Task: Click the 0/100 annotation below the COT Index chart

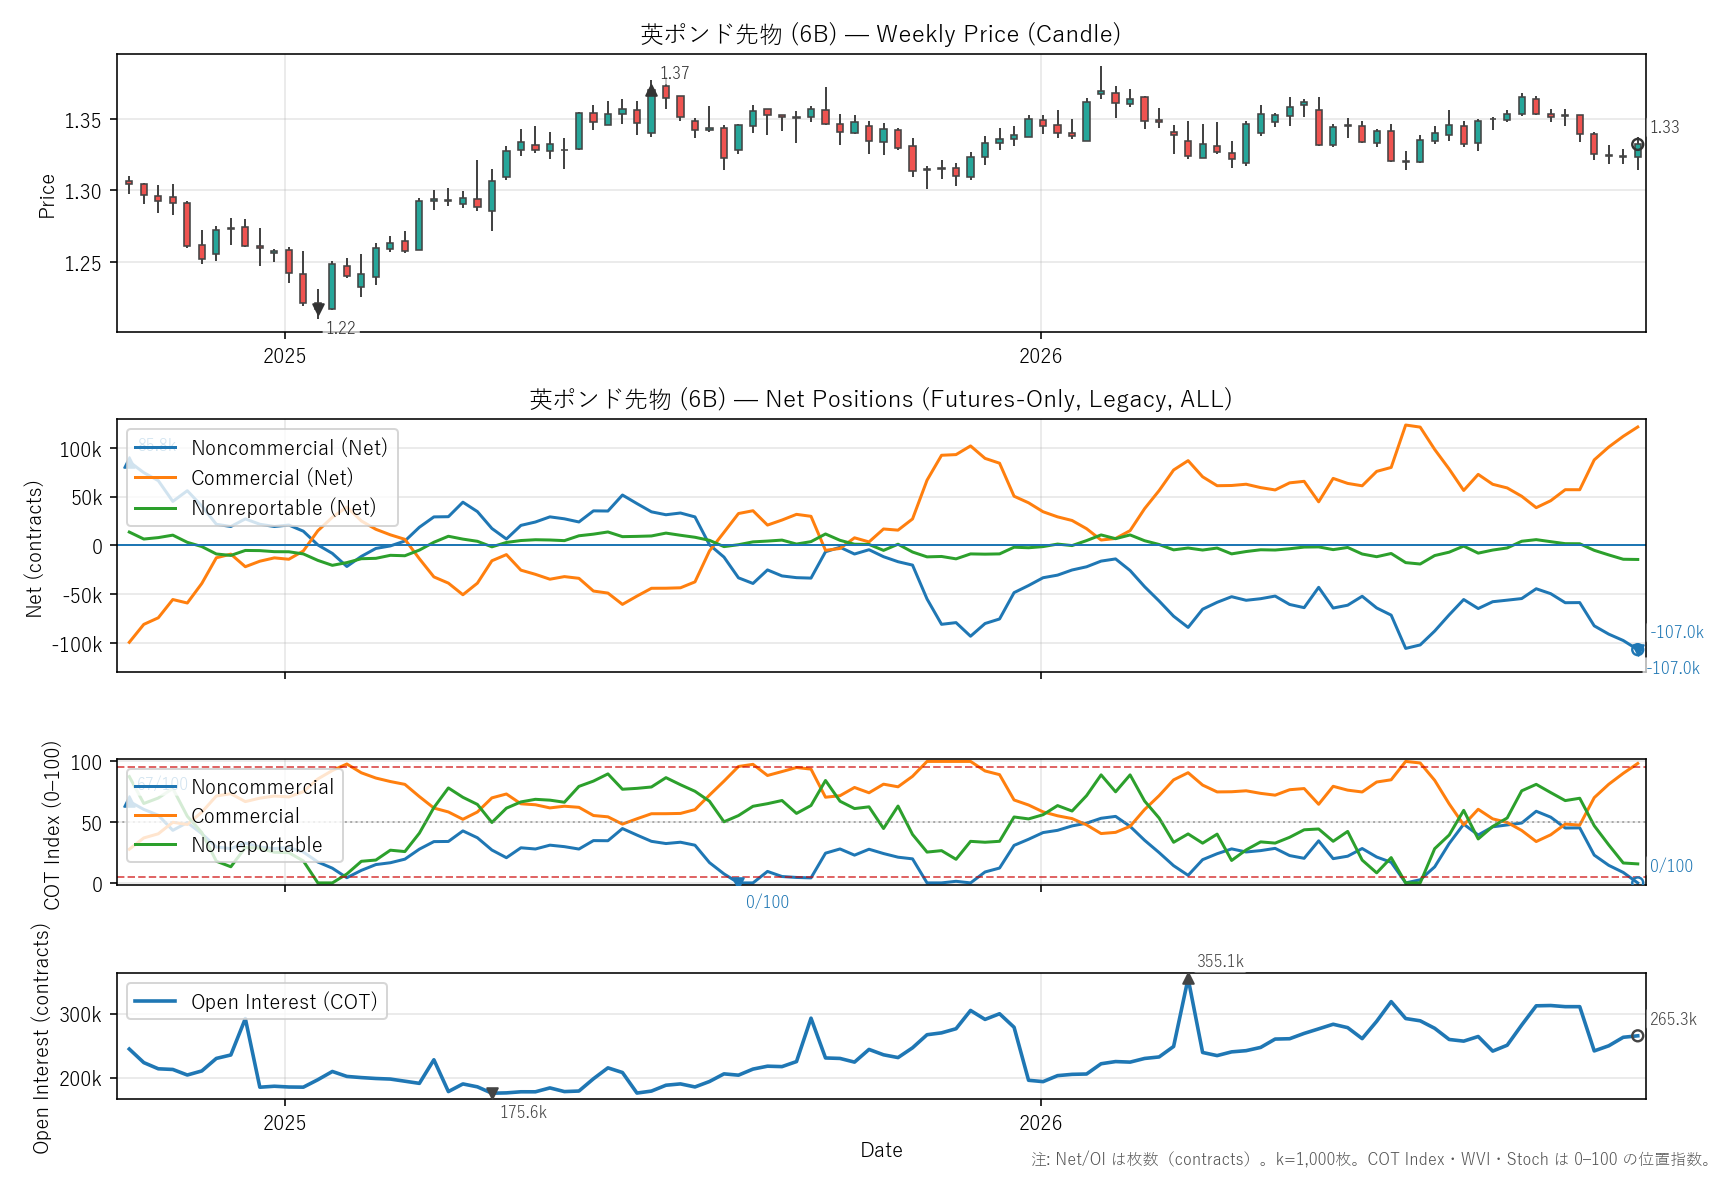Action: [x=767, y=902]
